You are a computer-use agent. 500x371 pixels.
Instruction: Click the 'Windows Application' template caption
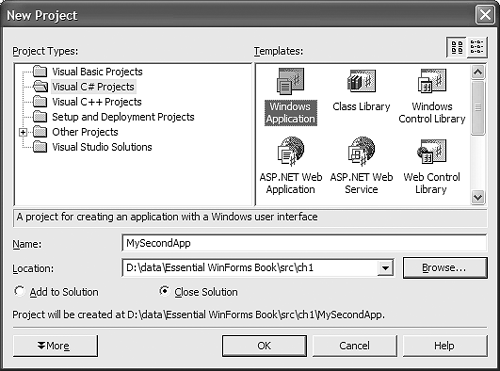tap(290, 113)
